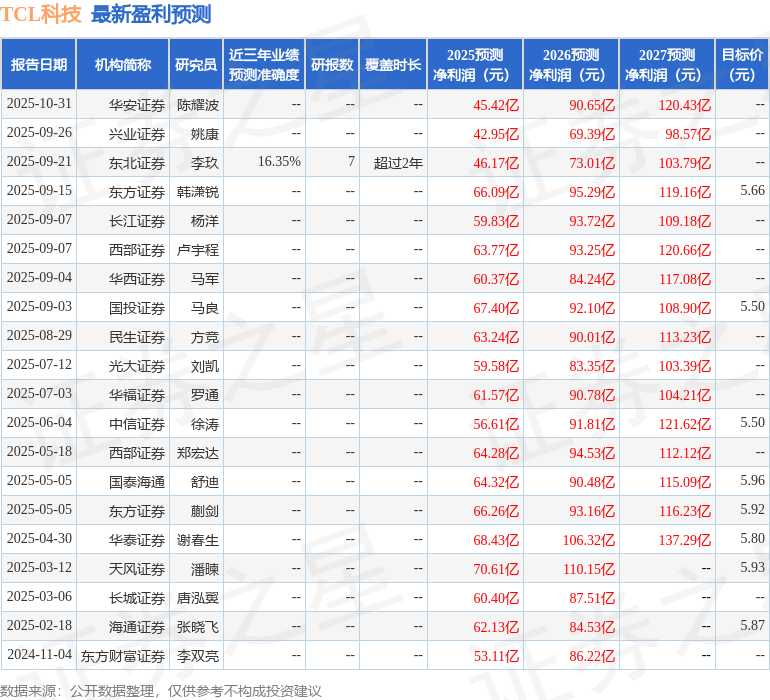Image resolution: width=770 pixels, height=700 pixels.
Task: Click analyst name 姚康
Action: click(x=204, y=133)
